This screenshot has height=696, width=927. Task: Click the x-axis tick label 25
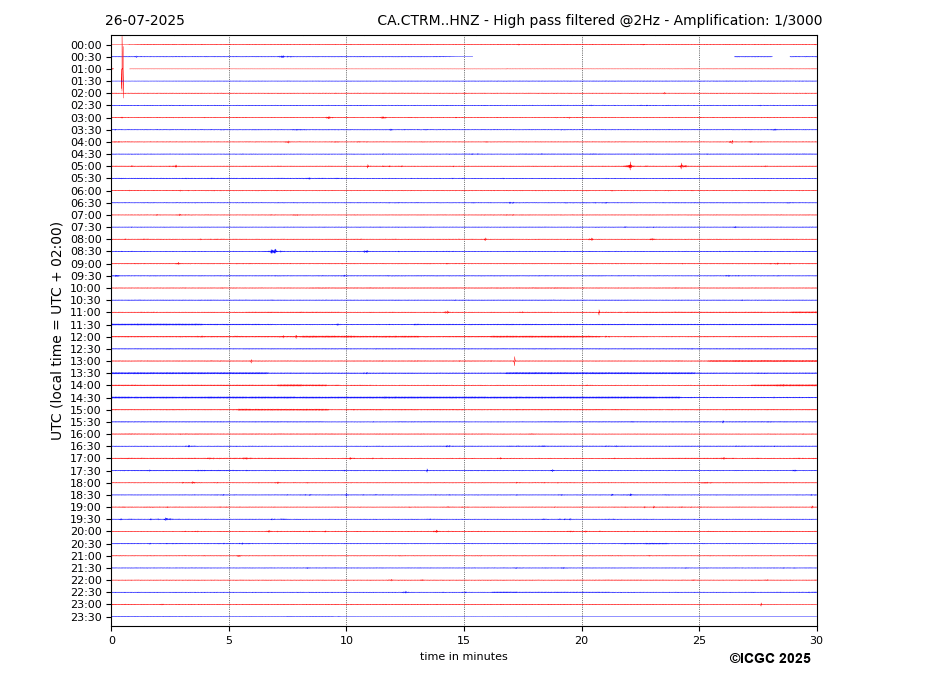tap(699, 640)
